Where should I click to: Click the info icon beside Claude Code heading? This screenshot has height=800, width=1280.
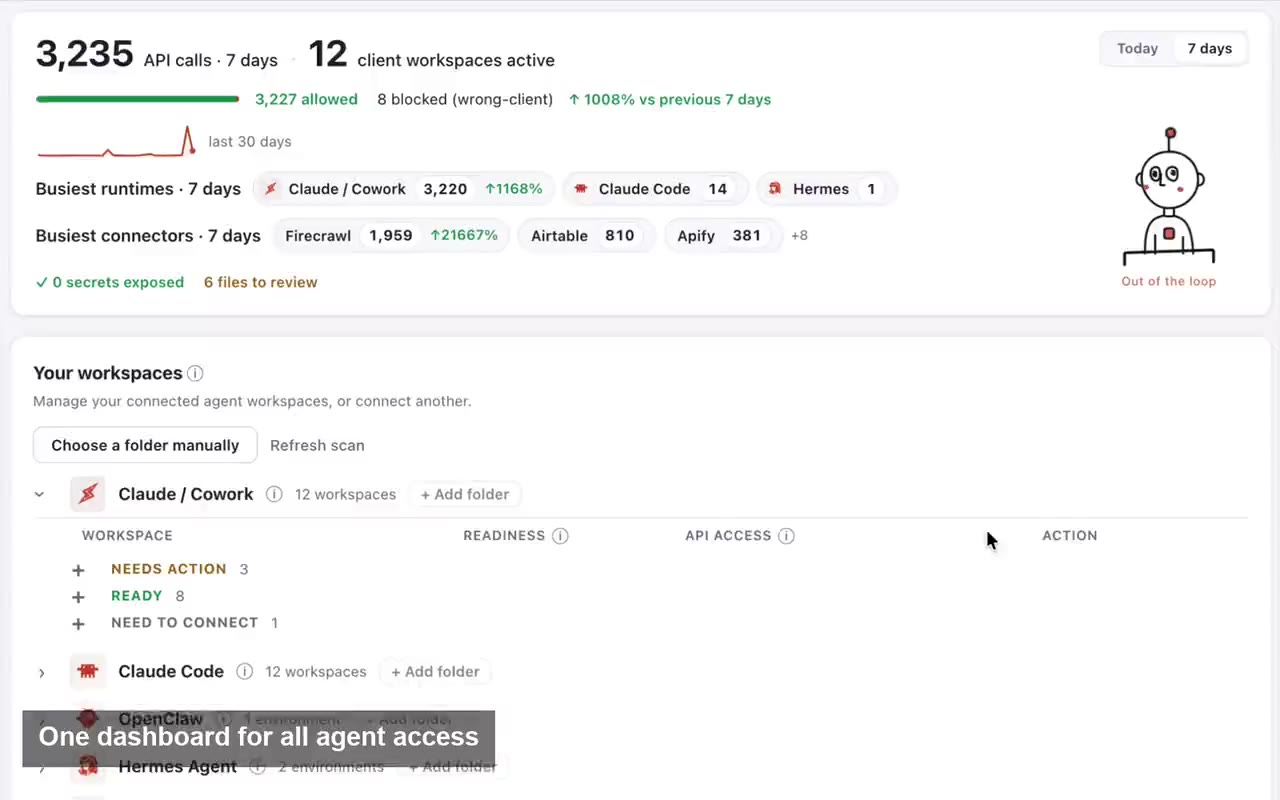(x=244, y=671)
